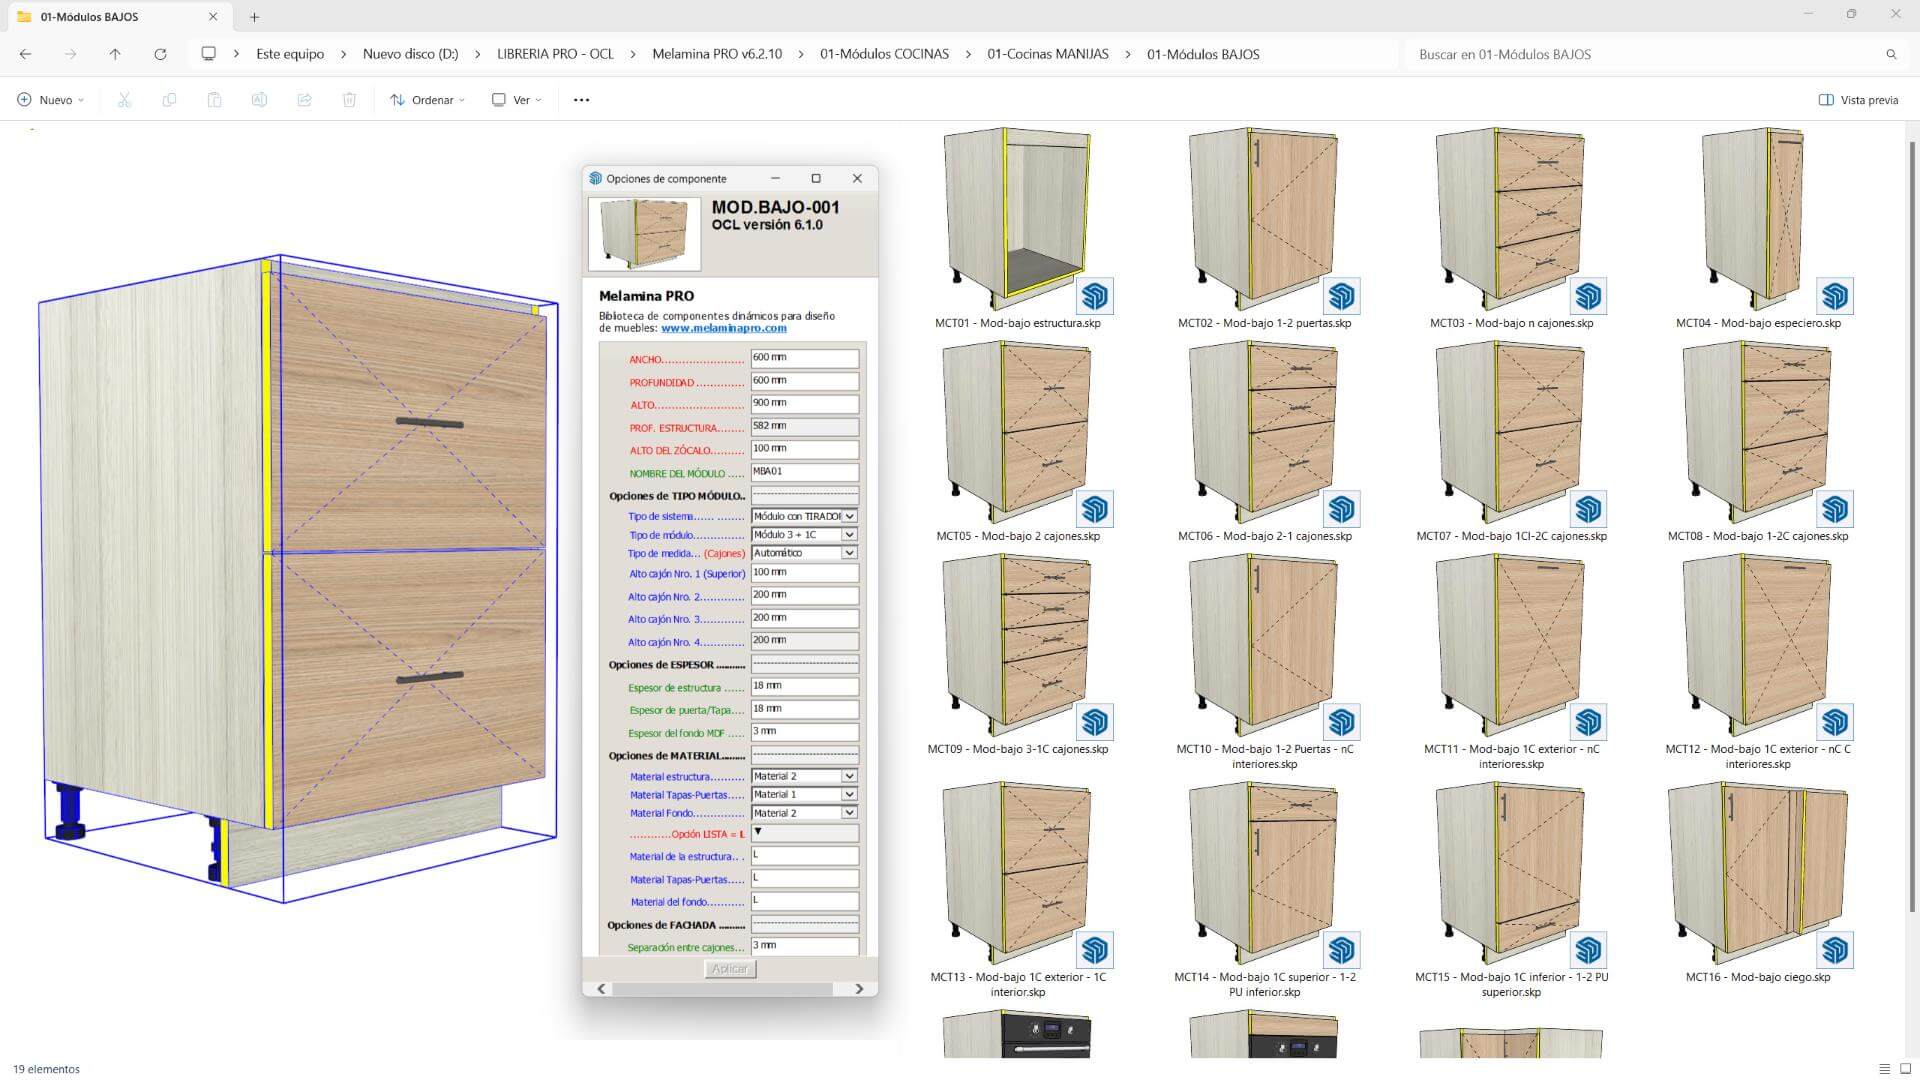
Task: Click dialog horizontal scrollbar right arrow
Action: 859,989
